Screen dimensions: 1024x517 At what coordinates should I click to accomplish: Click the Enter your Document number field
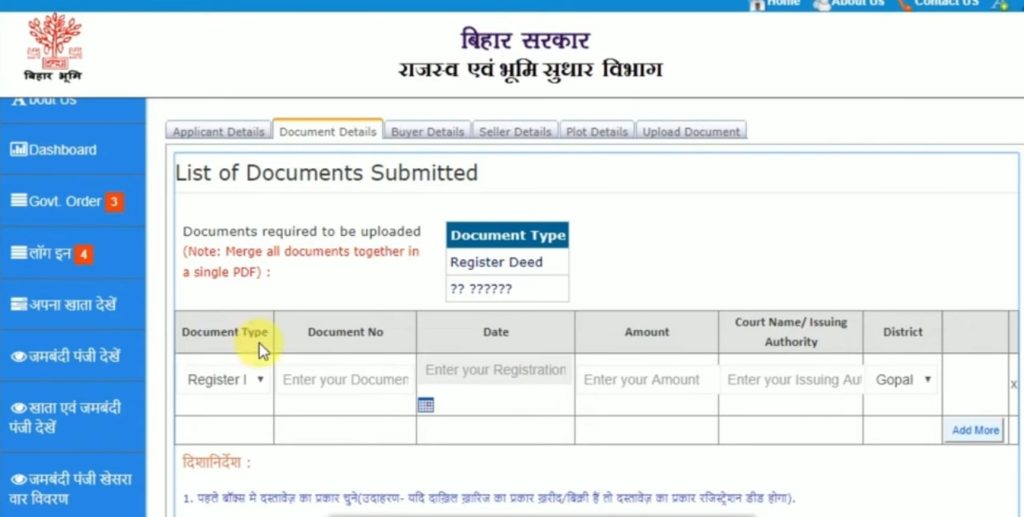tap(345, 379)
